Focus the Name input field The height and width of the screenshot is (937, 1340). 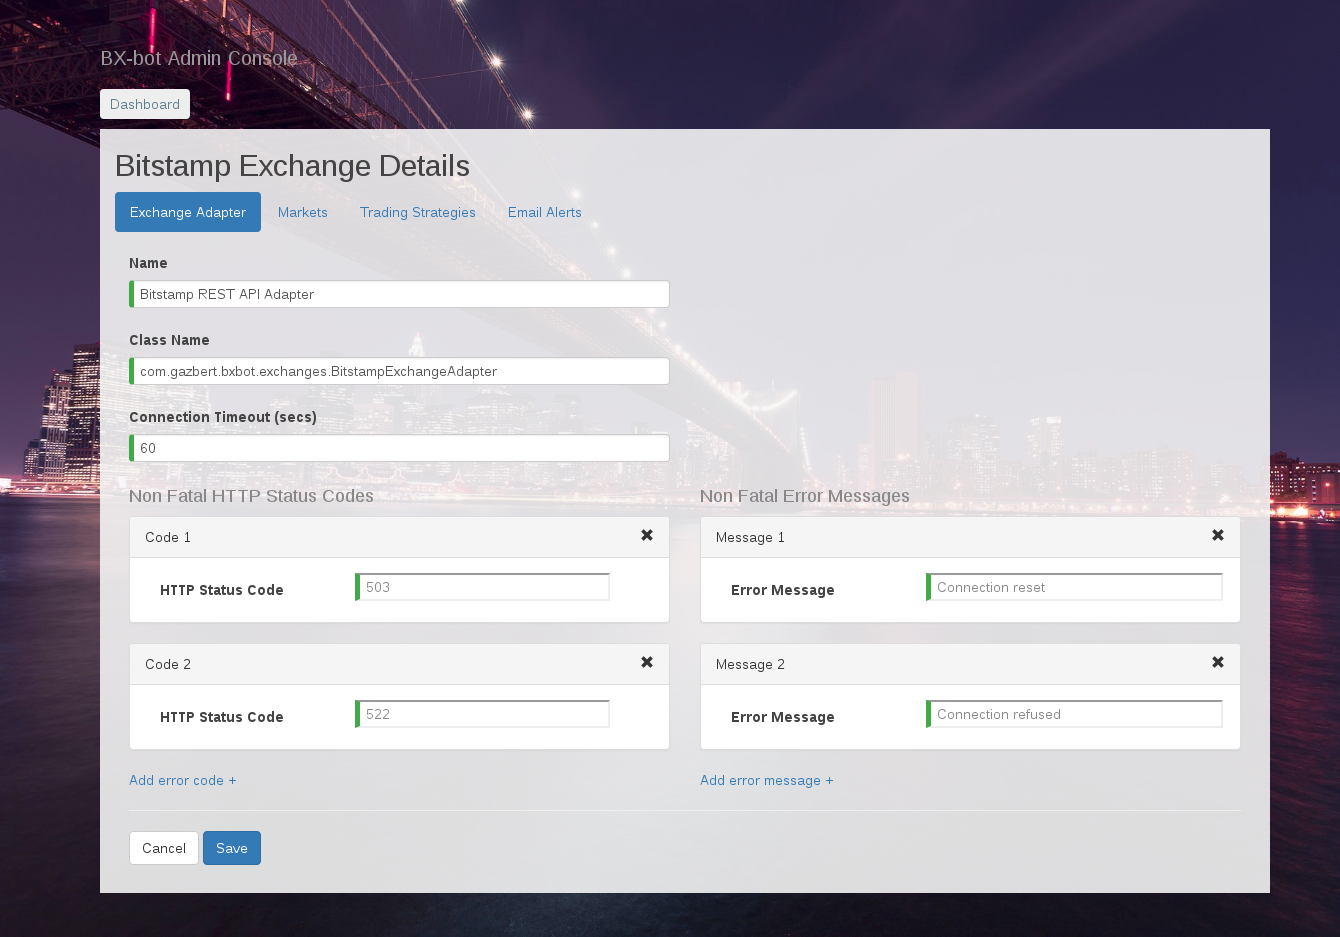click(x=399, y=294)
